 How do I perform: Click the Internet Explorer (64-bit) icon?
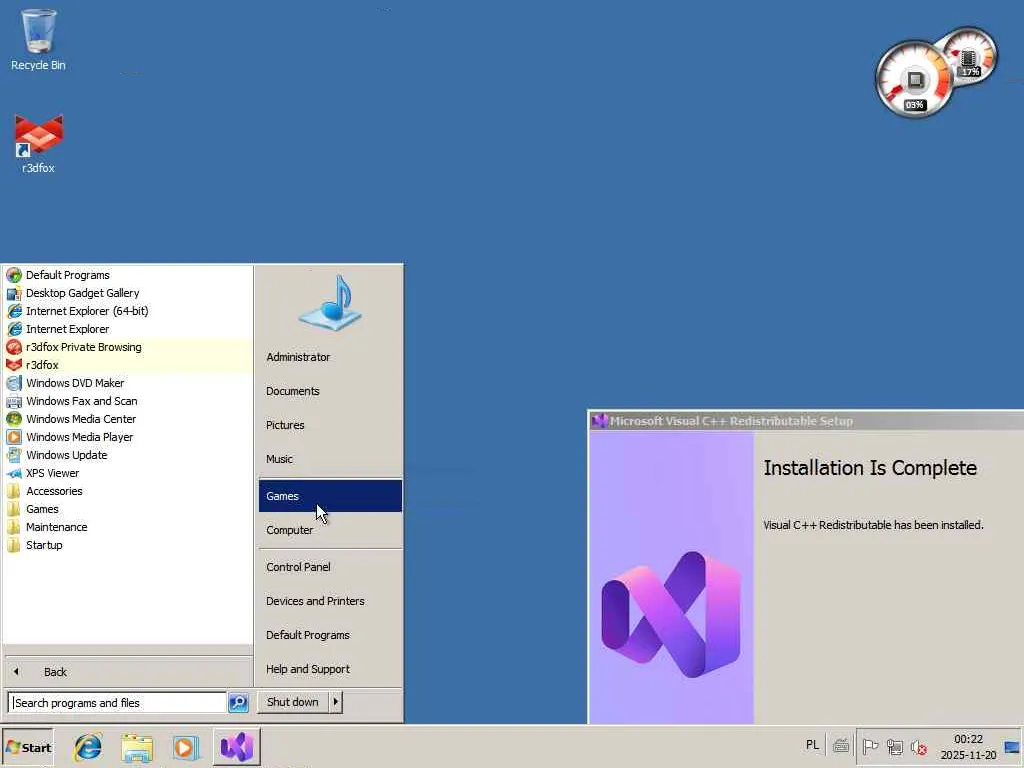[14, 311]
